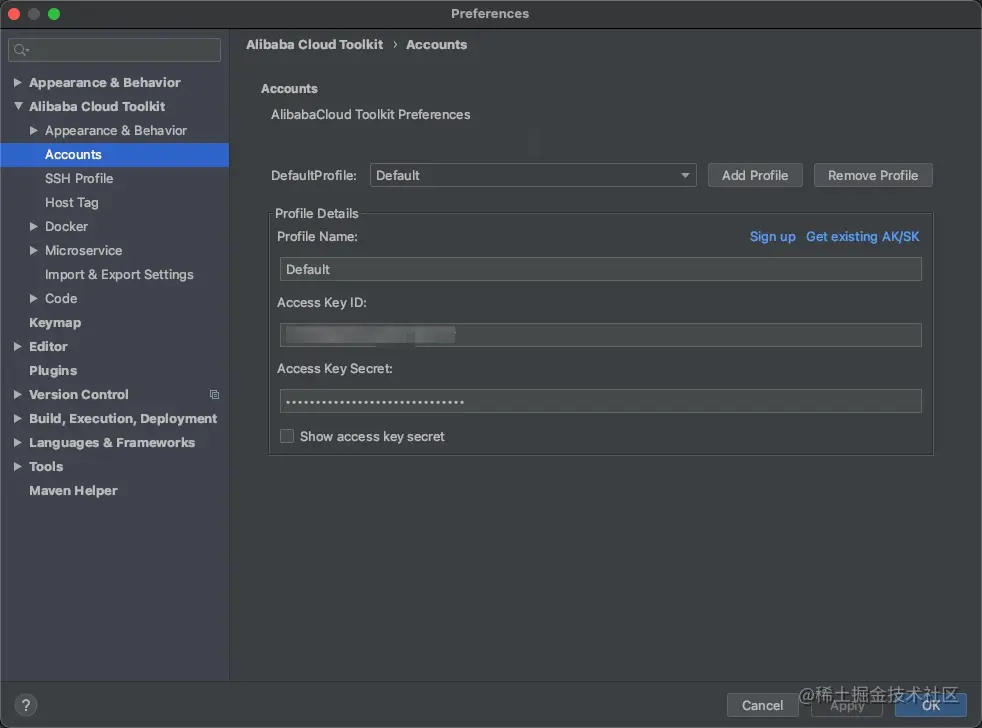982x728 pixels.
Task: Click AlibabaCloud Toolkit Preferences text
Action: coord(371,115)
